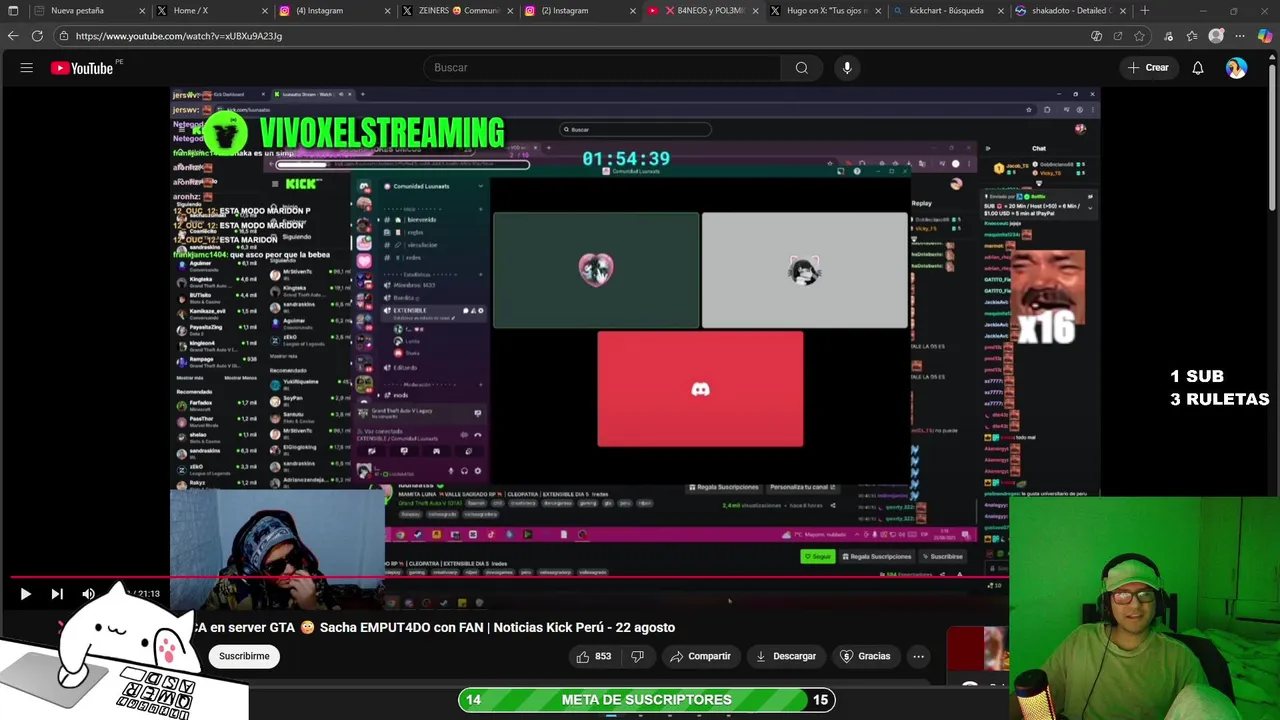
Task: Open the recommended video thumbnail beside the action buttons
Action: [978, 648]
